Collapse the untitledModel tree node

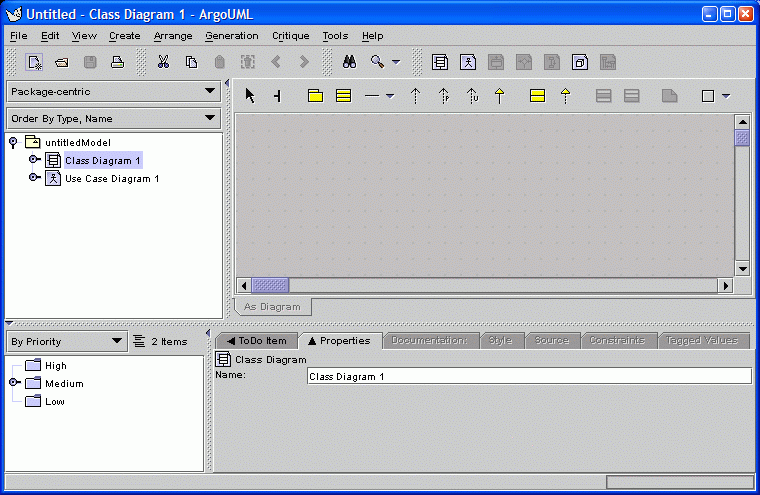click(x=13, y=142)
